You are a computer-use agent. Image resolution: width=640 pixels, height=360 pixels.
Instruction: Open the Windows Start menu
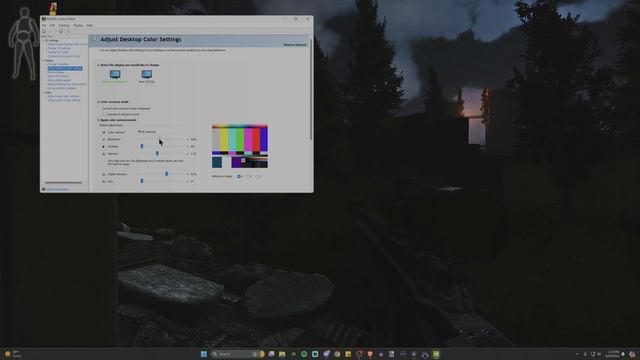(204, 354)
